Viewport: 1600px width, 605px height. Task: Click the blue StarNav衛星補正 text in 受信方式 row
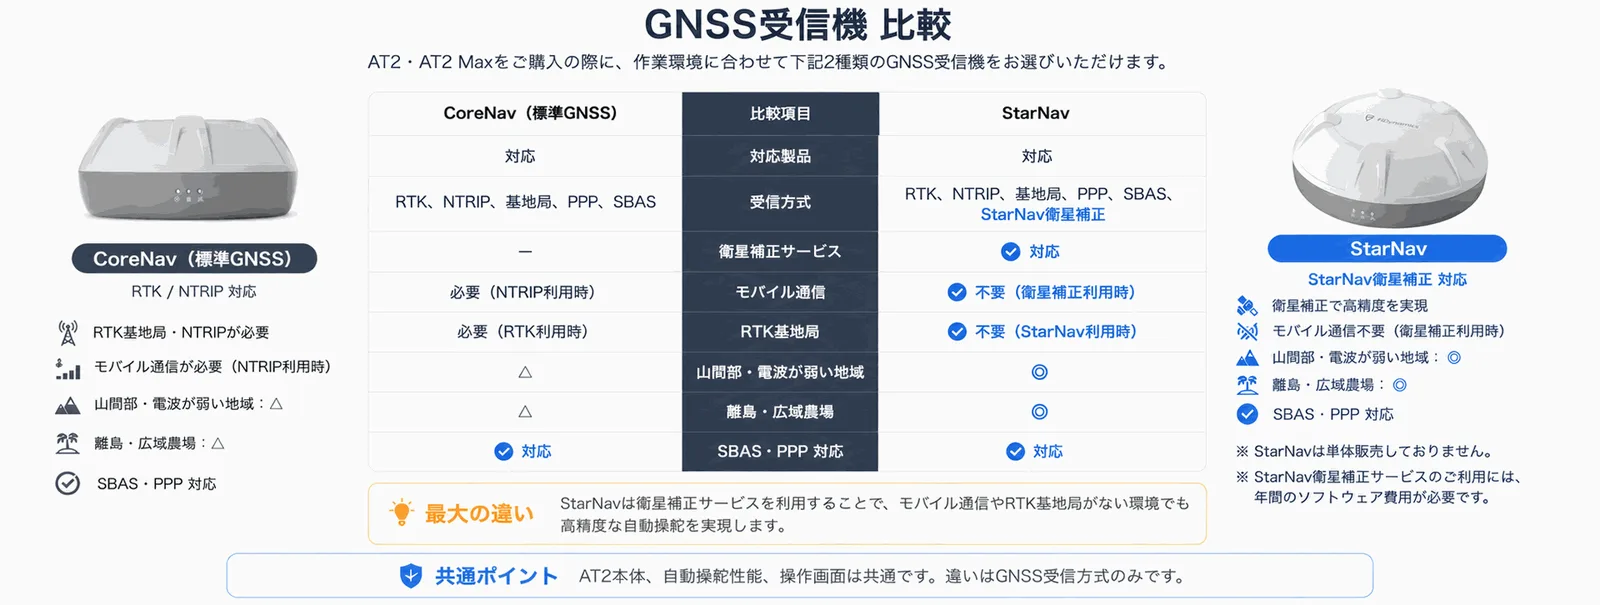pyautogui.click(x=1043, y=215)
